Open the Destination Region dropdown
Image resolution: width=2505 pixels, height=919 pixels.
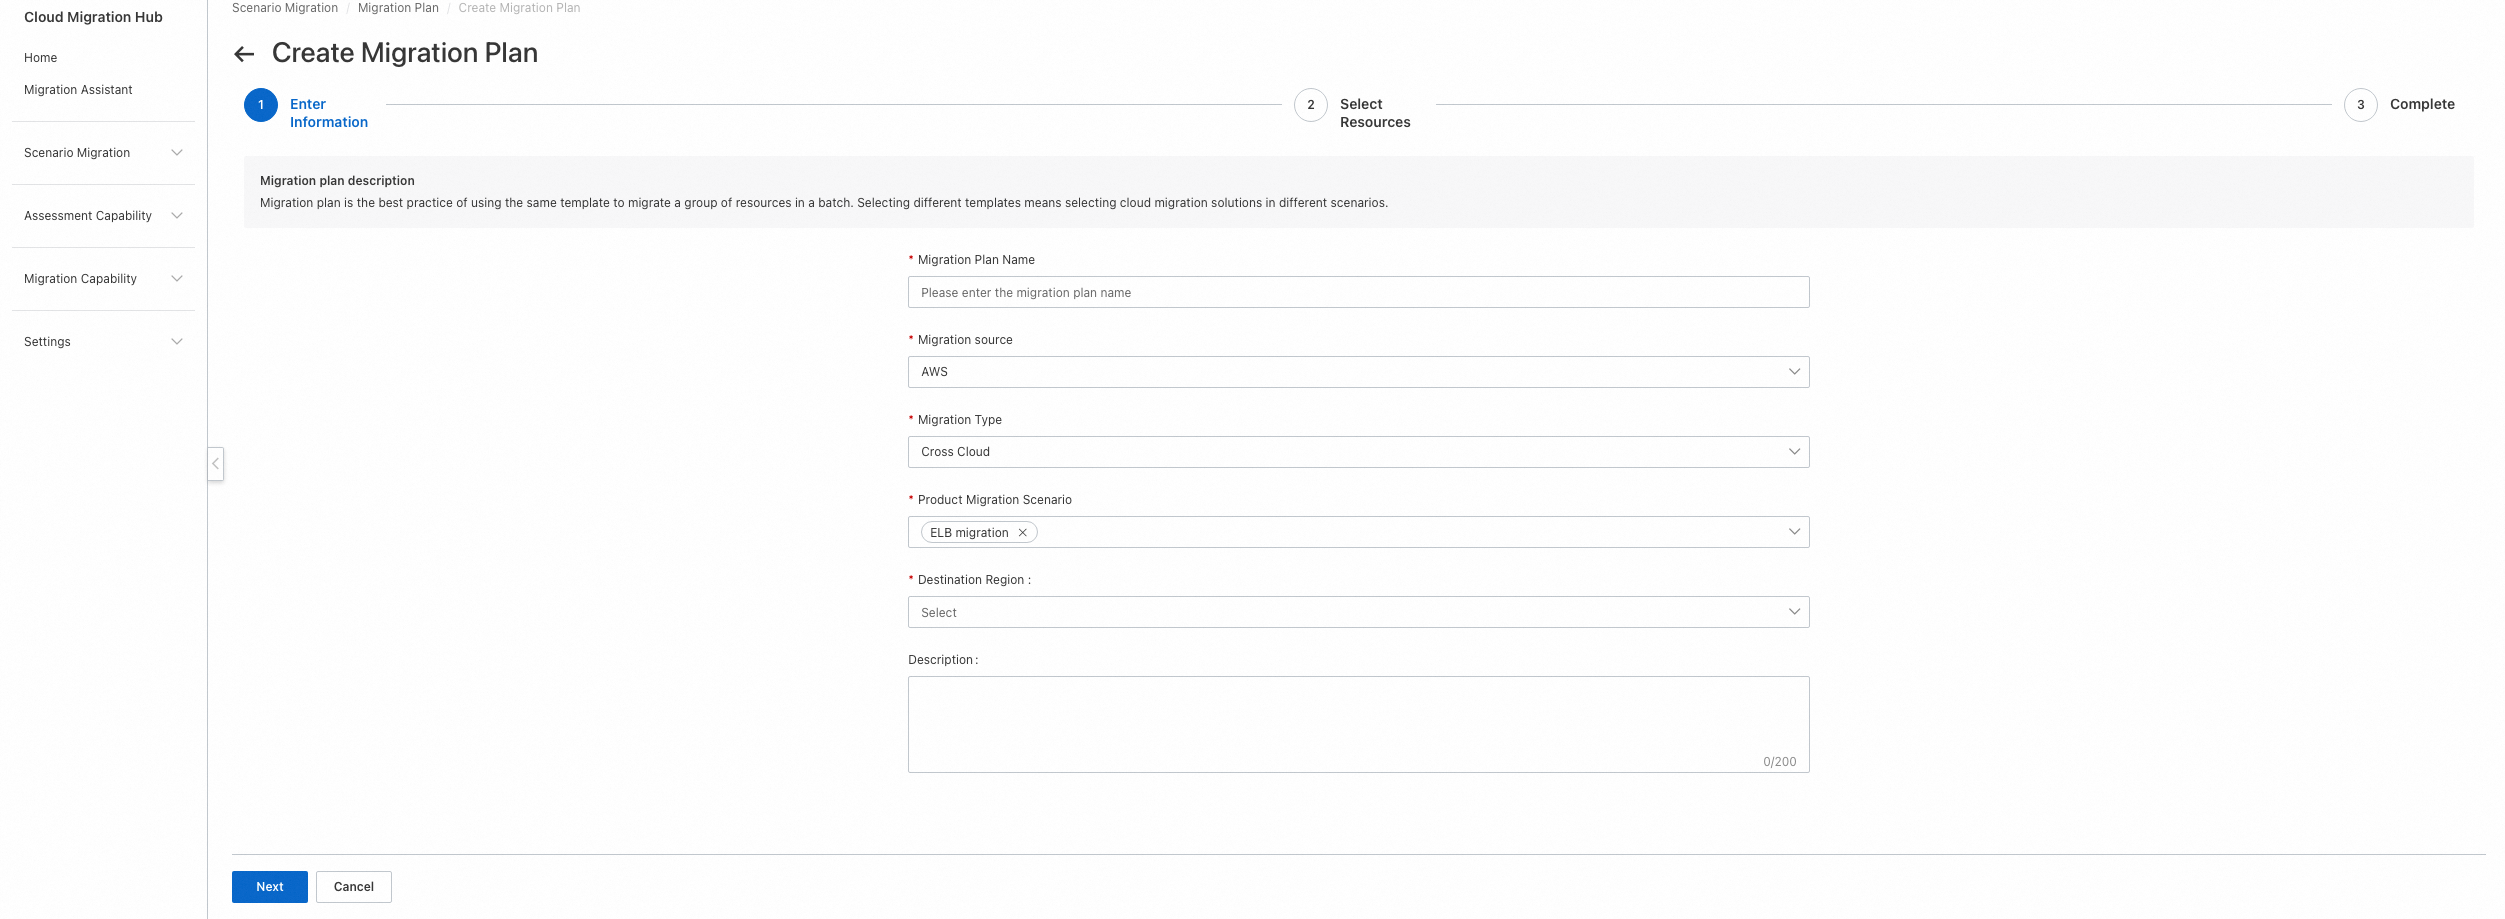click(1358, 612)
